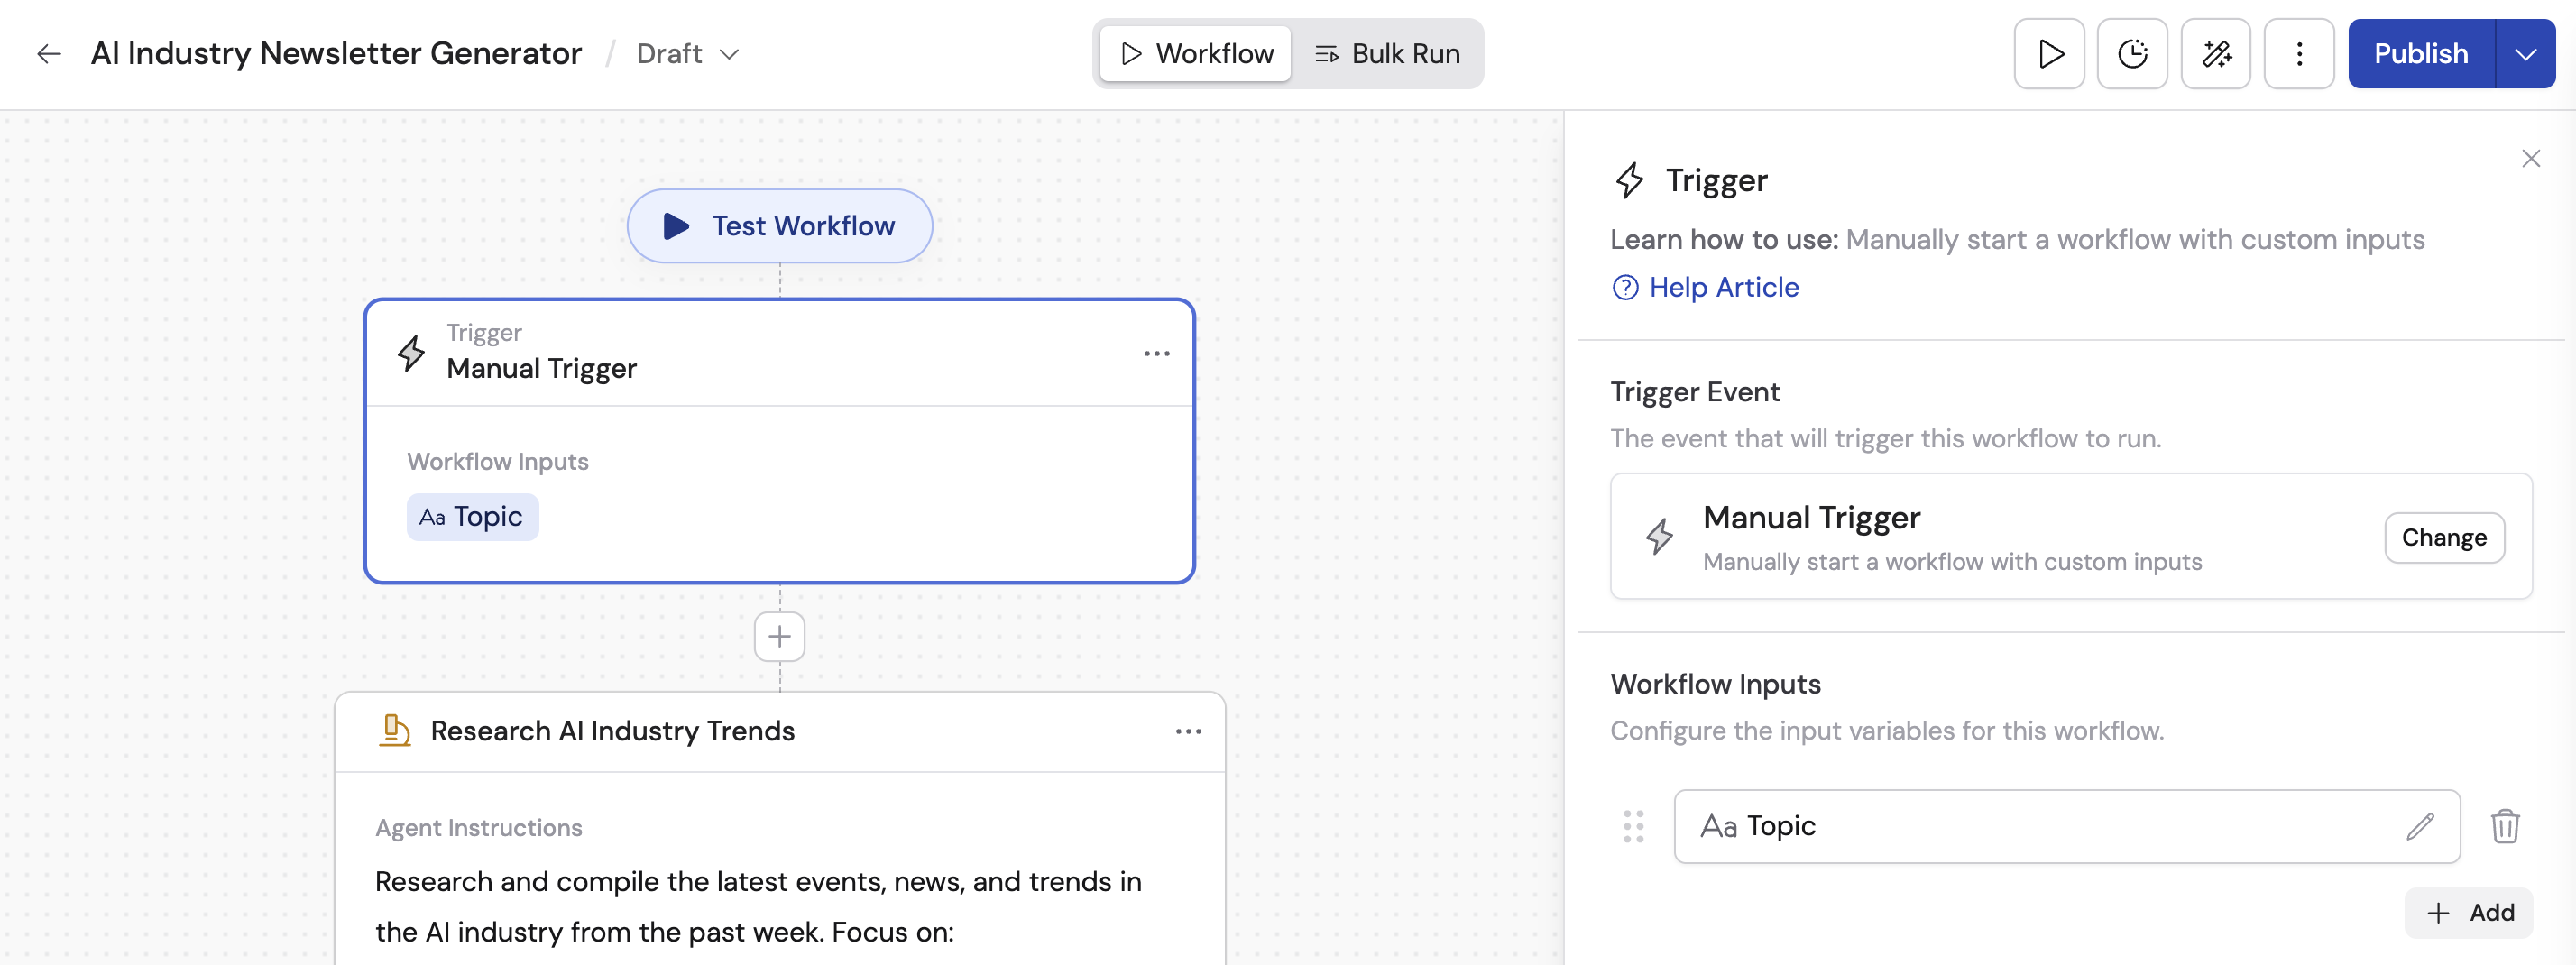Expand the Draft status dropdown

(688, 54)
